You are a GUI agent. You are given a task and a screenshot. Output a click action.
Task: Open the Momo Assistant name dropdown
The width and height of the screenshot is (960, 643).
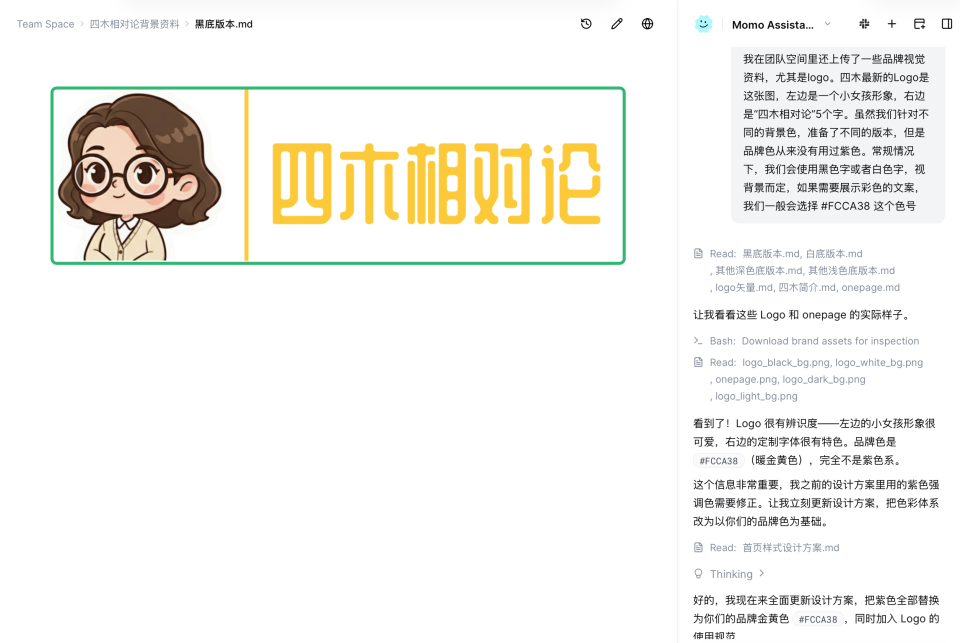pyautogui.click(x=781, y=24)
